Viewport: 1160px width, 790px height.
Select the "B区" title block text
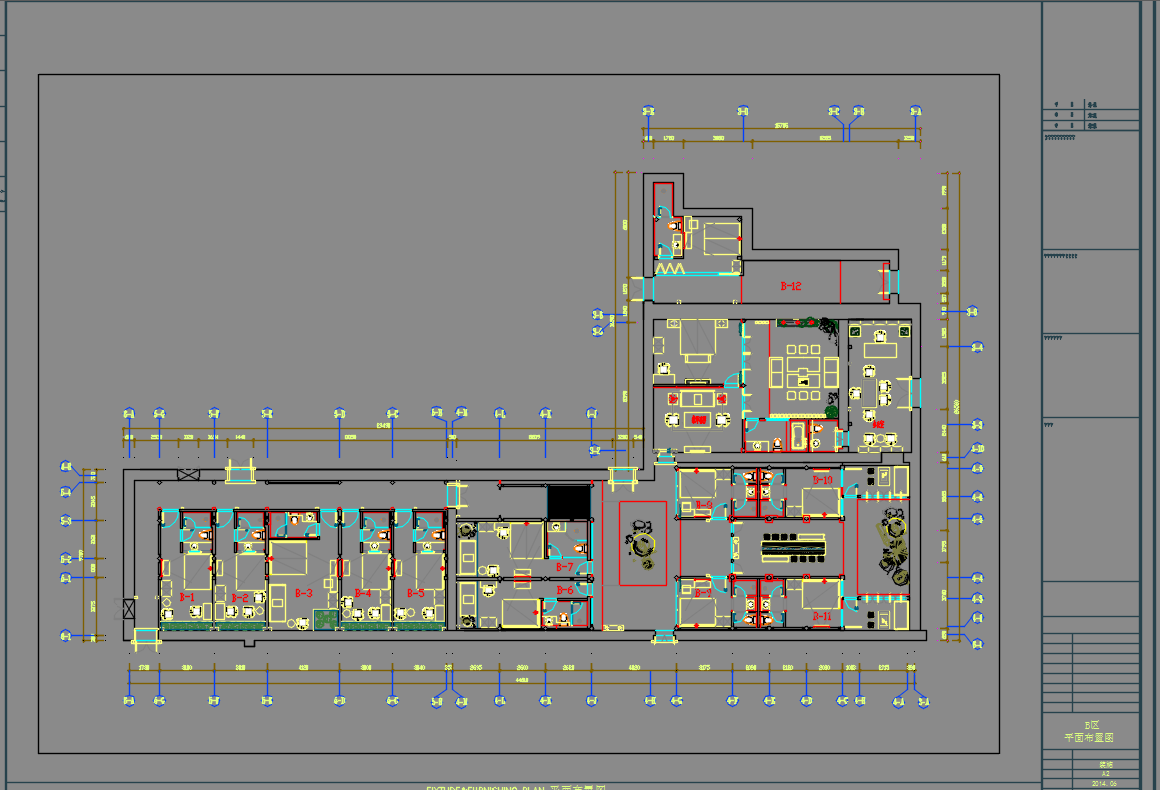1091,726
